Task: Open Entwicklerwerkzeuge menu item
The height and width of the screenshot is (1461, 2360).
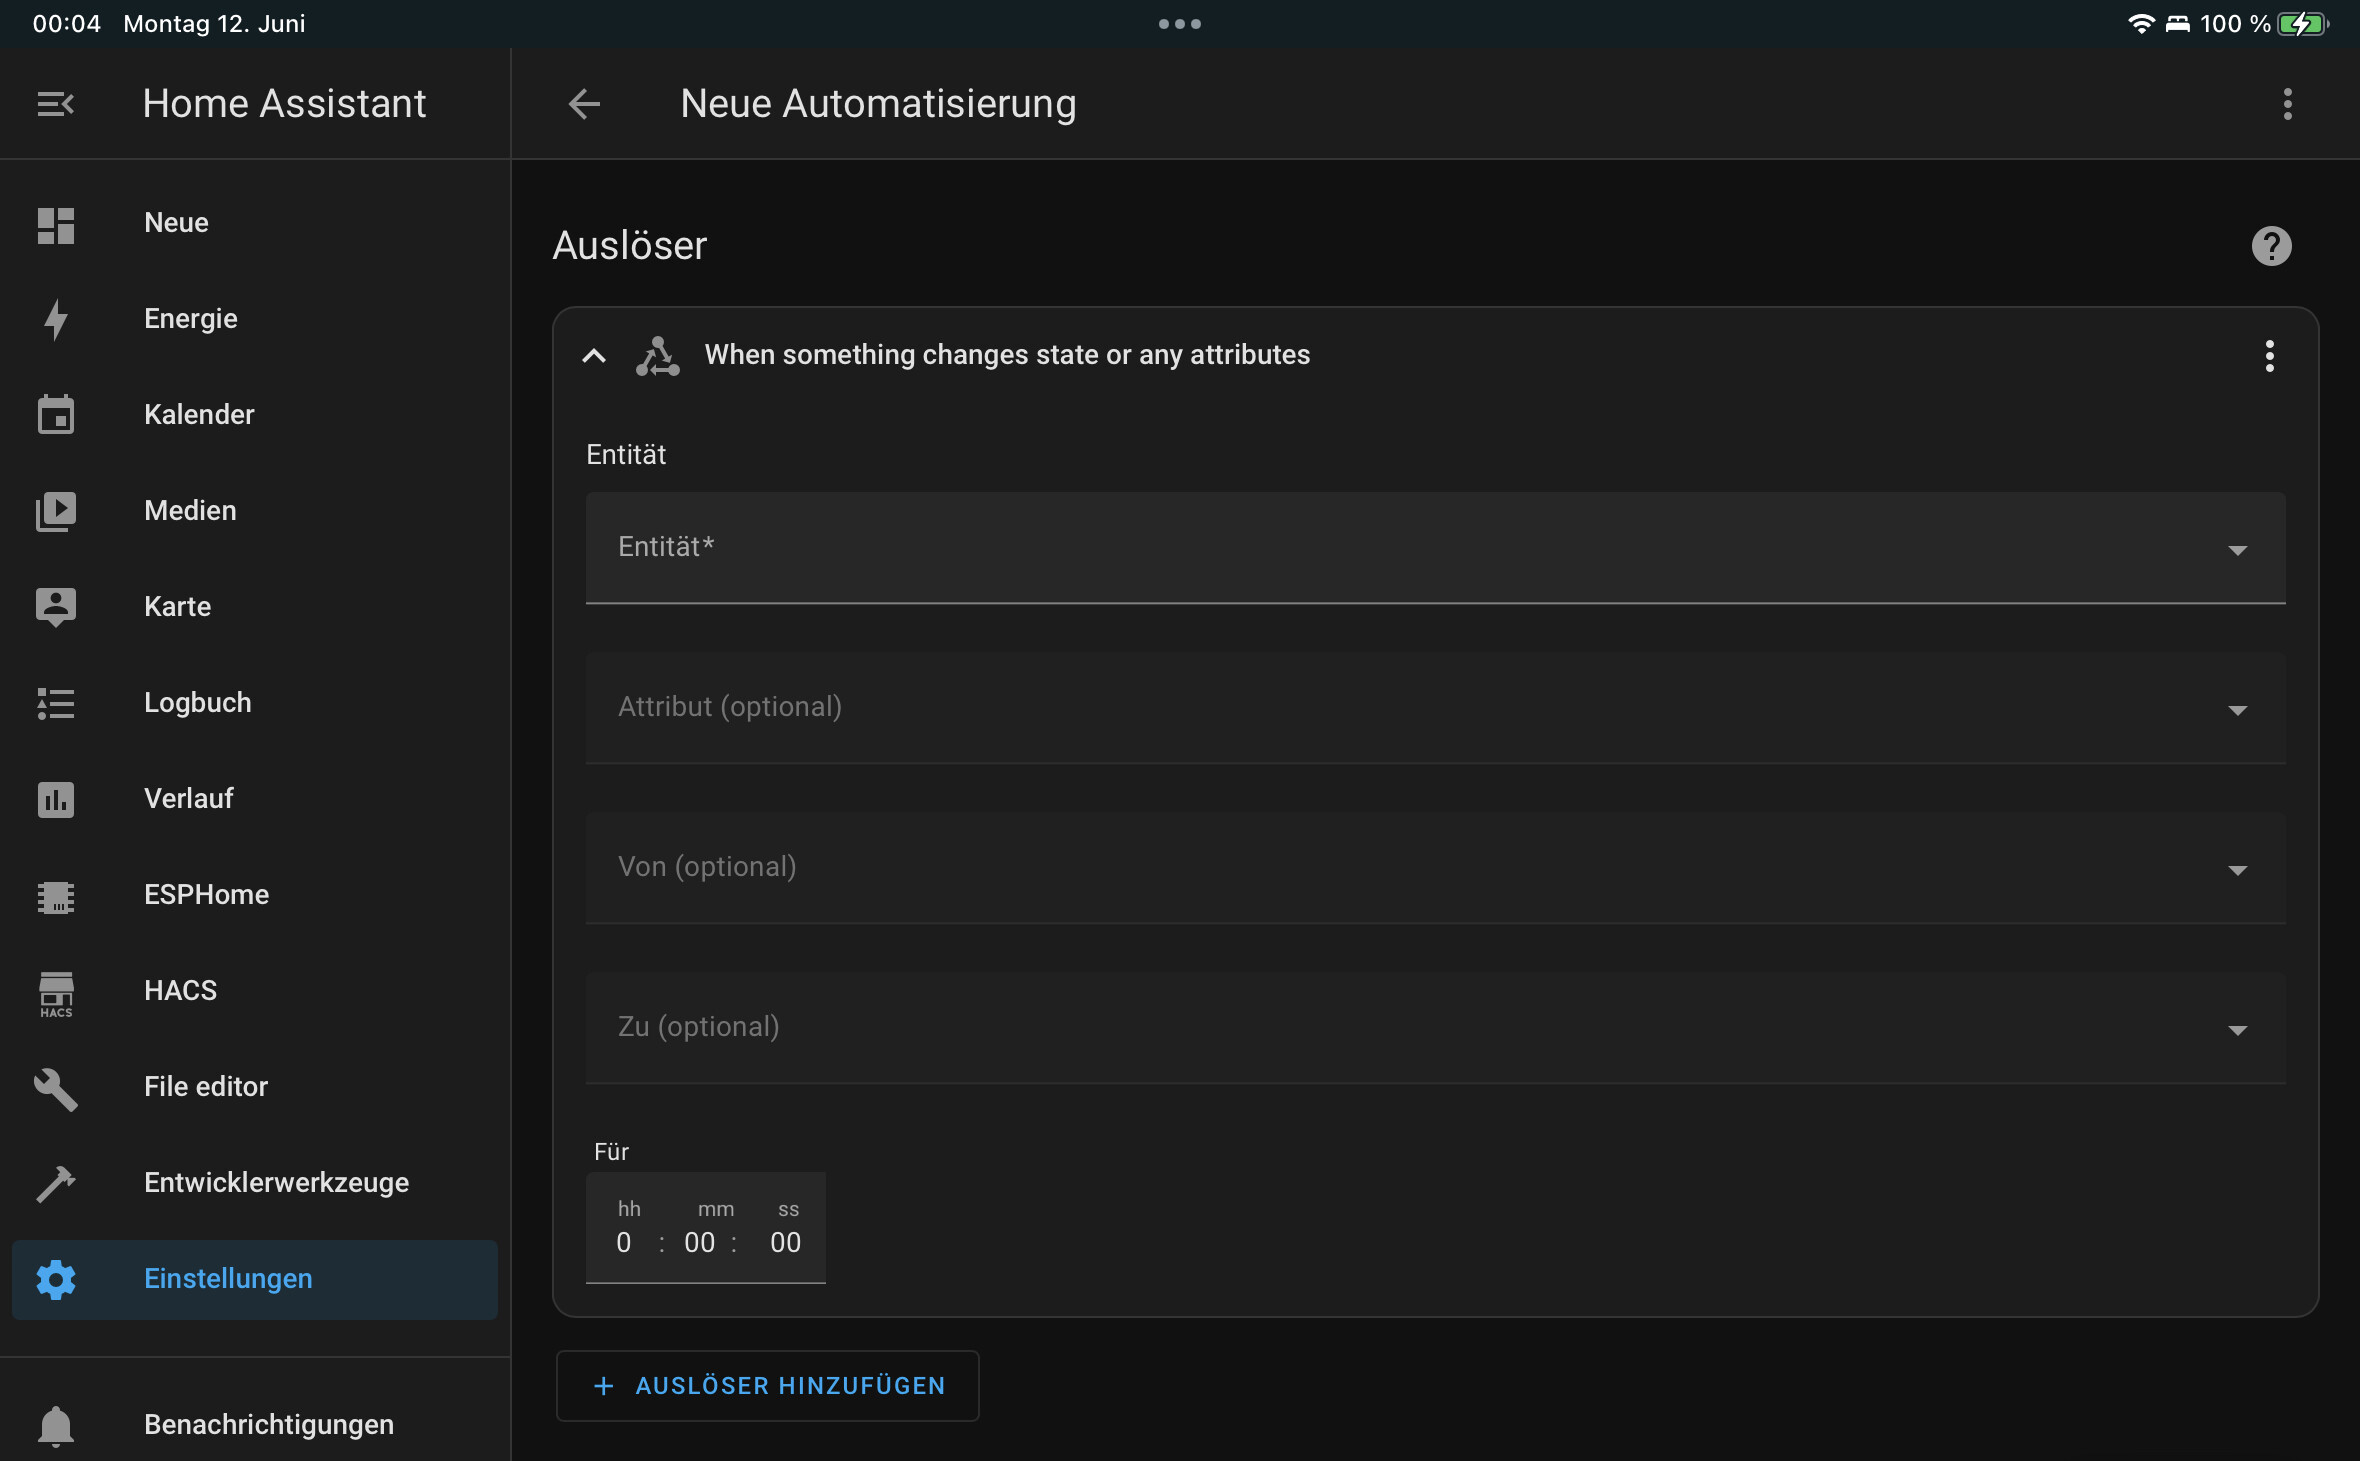Action: [x=255, y=1184]
